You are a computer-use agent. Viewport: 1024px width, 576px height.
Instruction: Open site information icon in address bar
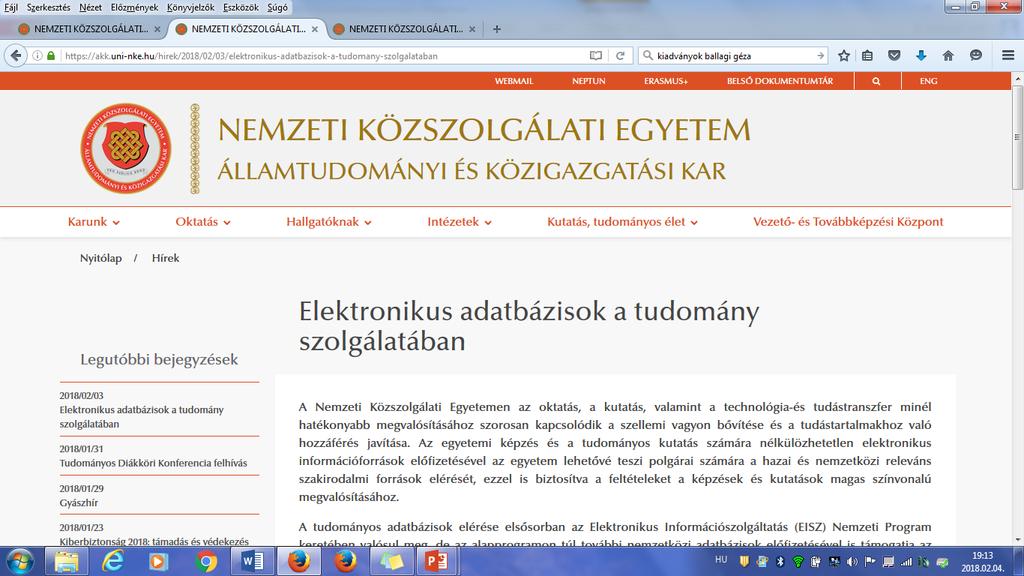coord(37,56)
